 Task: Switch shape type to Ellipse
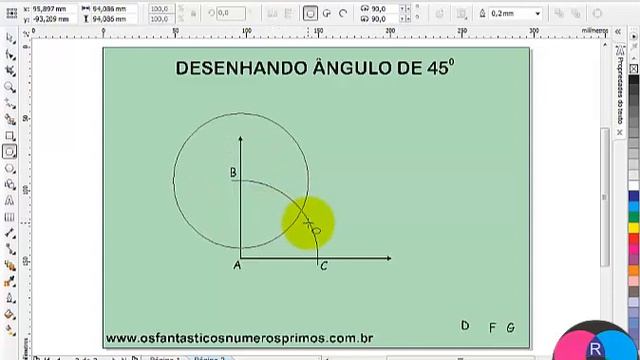[x=310, y=13]
